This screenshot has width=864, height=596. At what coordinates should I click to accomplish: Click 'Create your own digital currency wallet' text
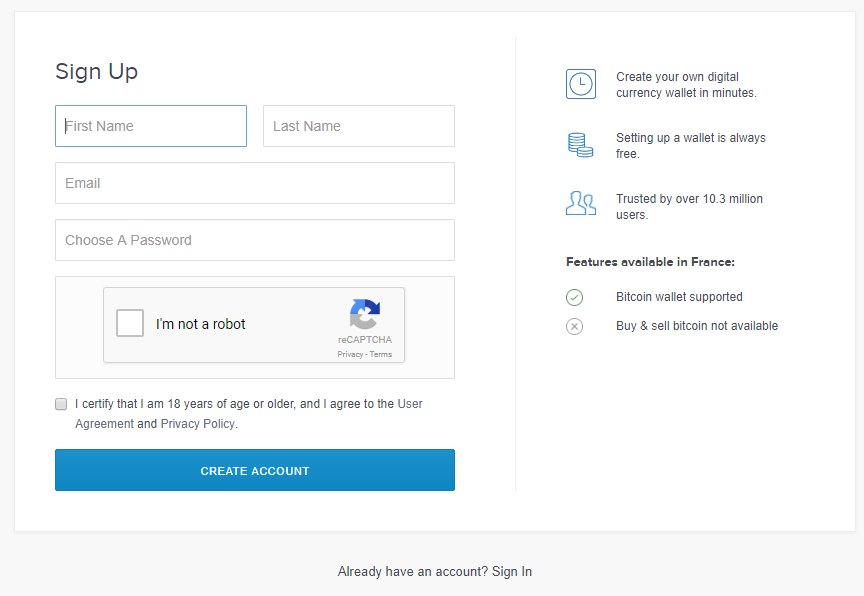click(687, 85)
